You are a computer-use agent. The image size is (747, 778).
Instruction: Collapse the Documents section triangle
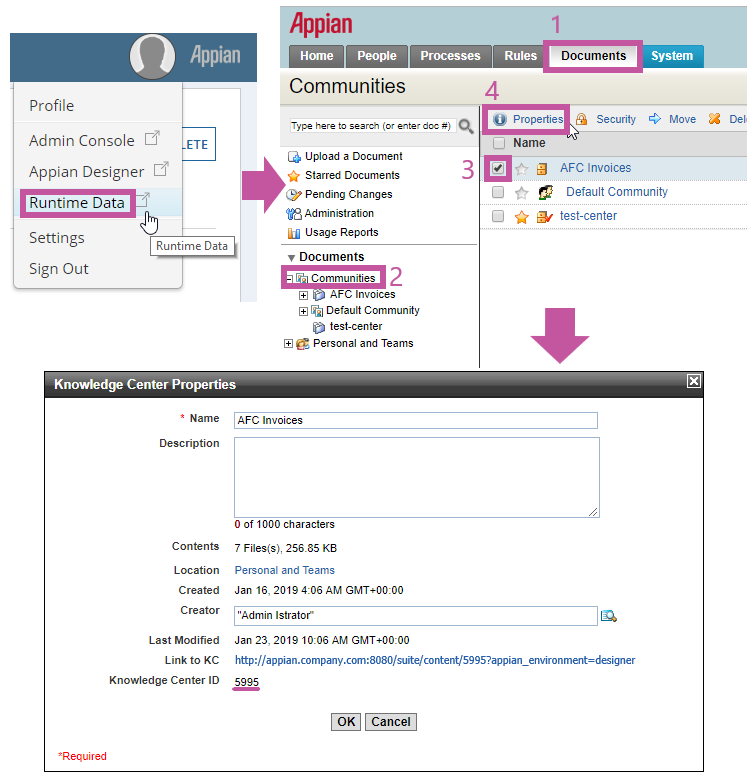coord(292,258)
